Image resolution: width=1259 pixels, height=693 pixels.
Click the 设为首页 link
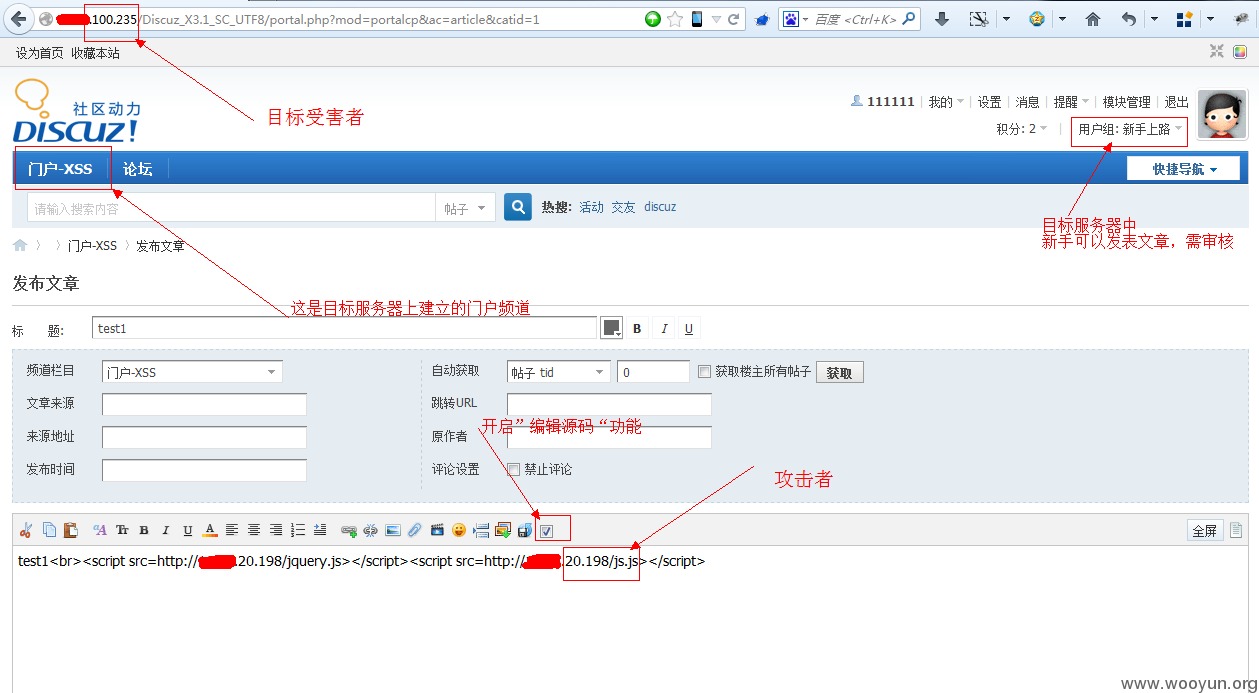(x=39, y=53)
